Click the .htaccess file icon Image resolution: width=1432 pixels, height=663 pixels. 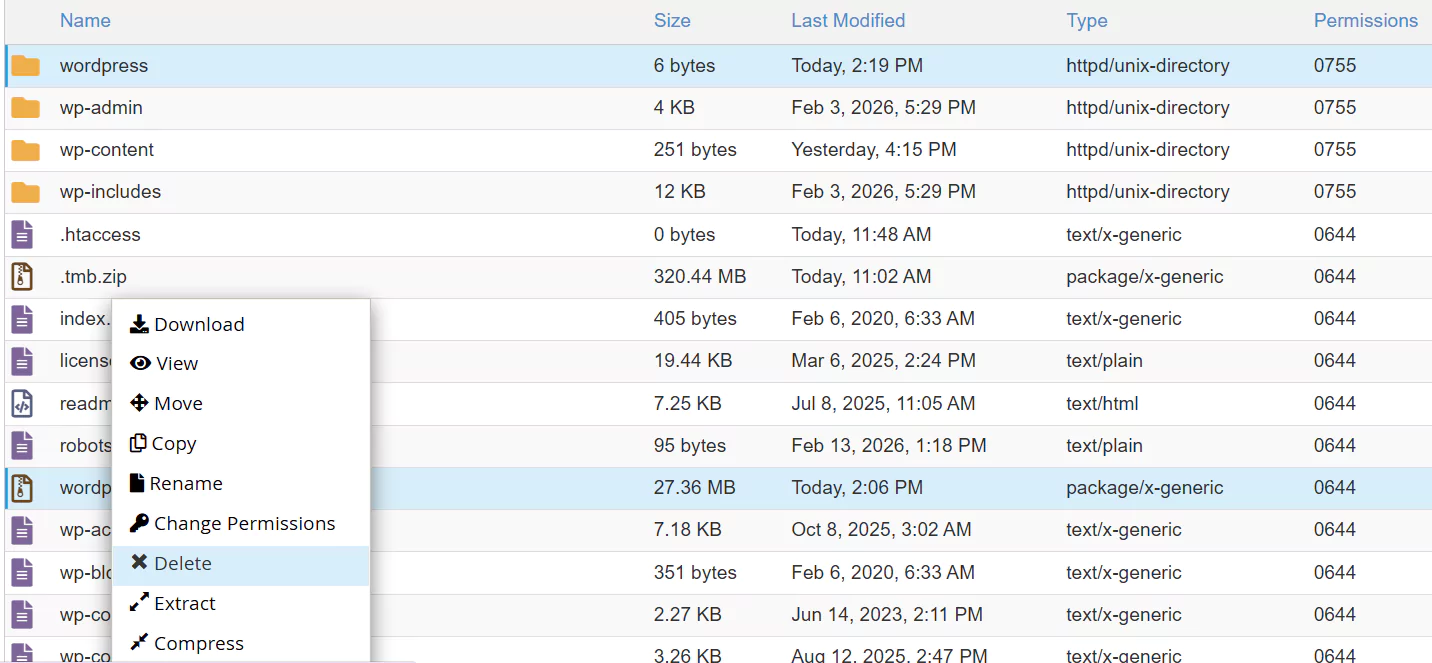22,235
